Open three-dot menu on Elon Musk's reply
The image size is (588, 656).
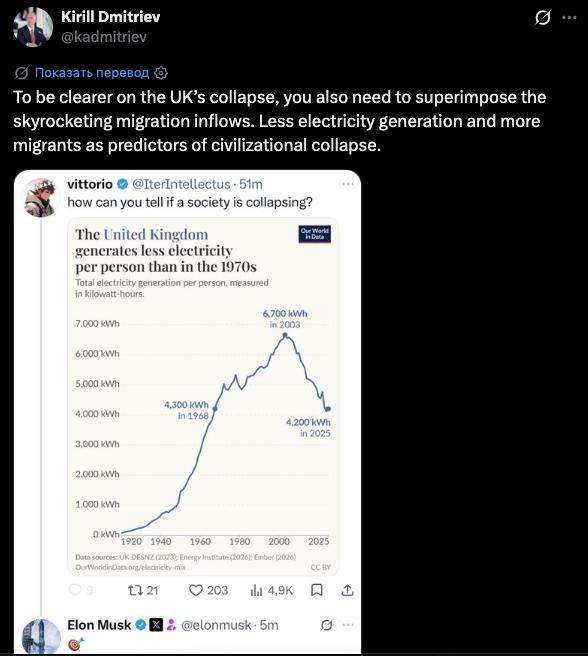point(348,625)
